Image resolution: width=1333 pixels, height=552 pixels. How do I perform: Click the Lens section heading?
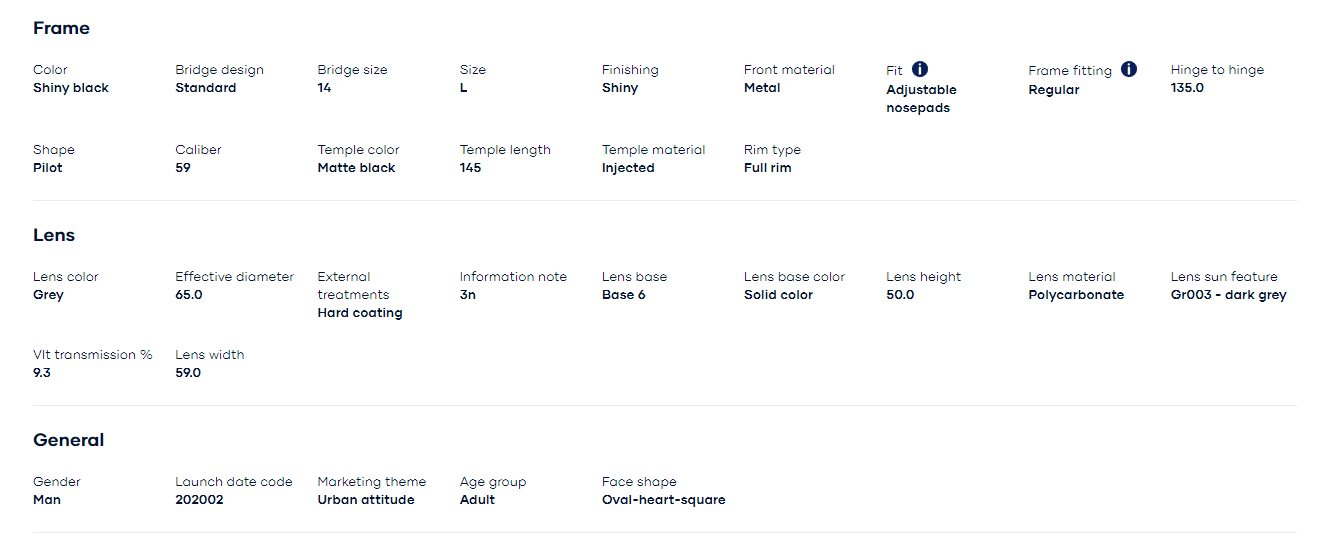tap(54, 235)
